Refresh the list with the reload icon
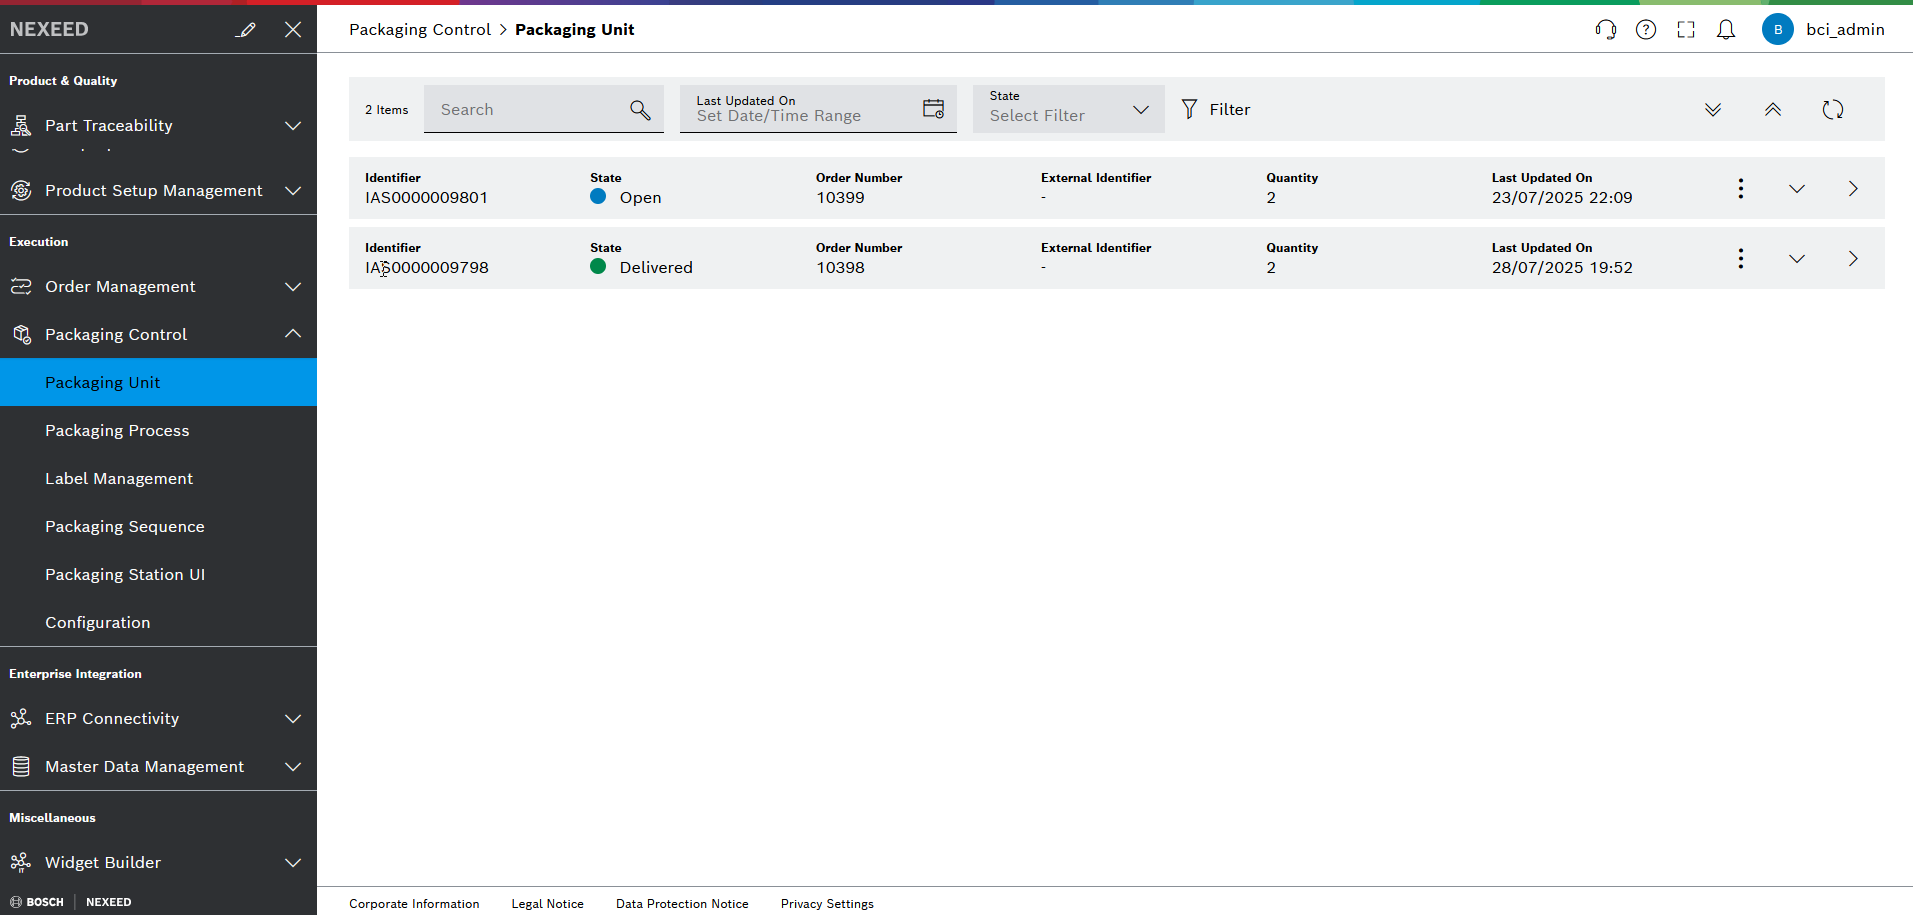Screen dimensions: 1913x915 pyautogui.click(x=1833, y=109)
